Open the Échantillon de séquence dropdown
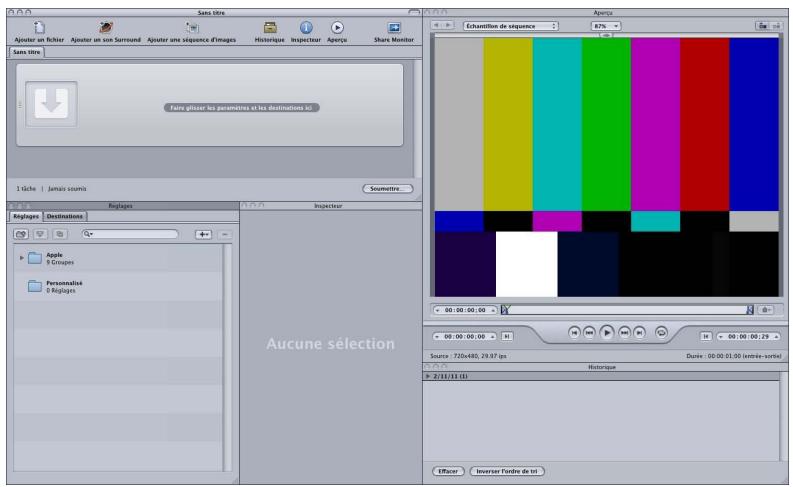The height and width of the screenshot is (487, 793). (510, 22)
